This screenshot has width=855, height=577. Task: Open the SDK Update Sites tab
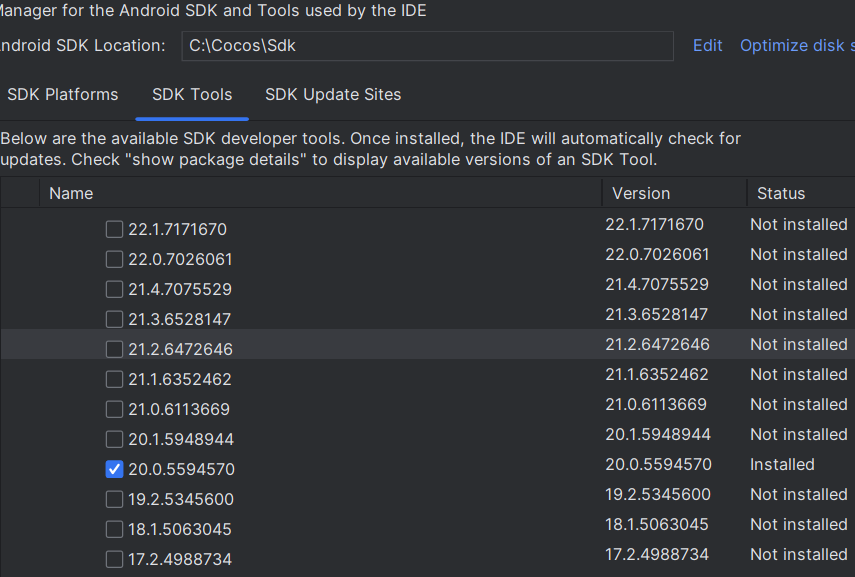(x=333, y=95)
